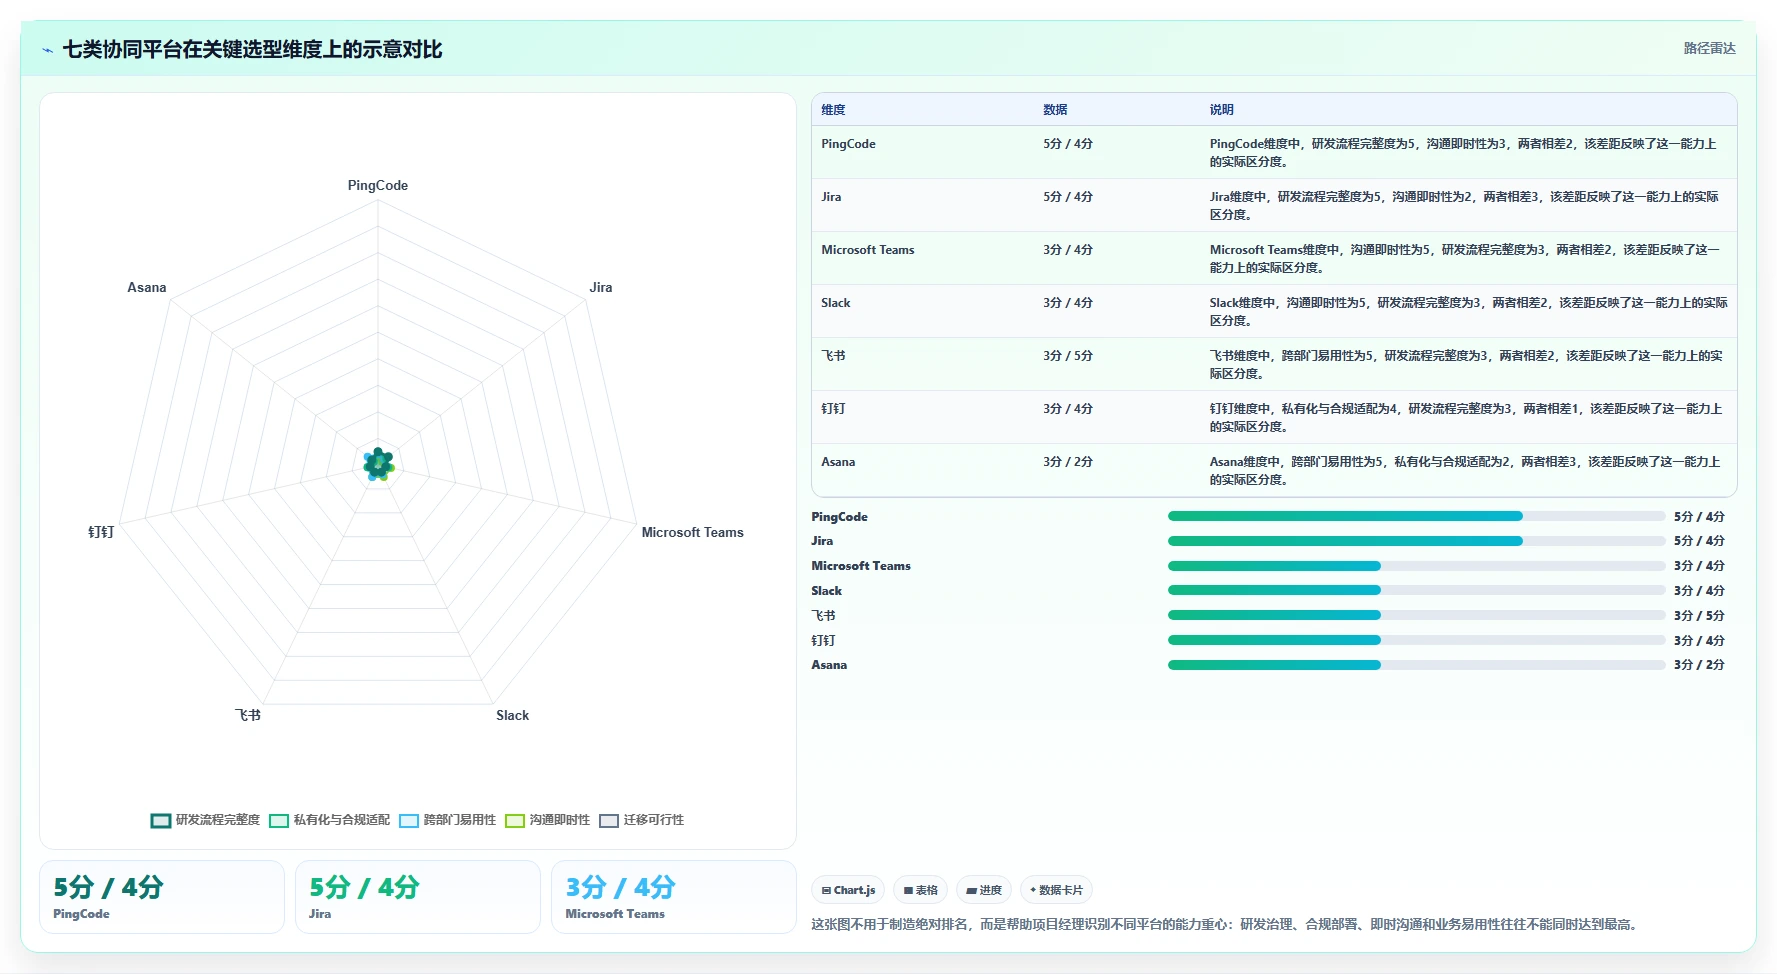Toggle the 研发流程完整度 legend item
Viewport: 1777px width, 974px height.
[x=205, y=820]
